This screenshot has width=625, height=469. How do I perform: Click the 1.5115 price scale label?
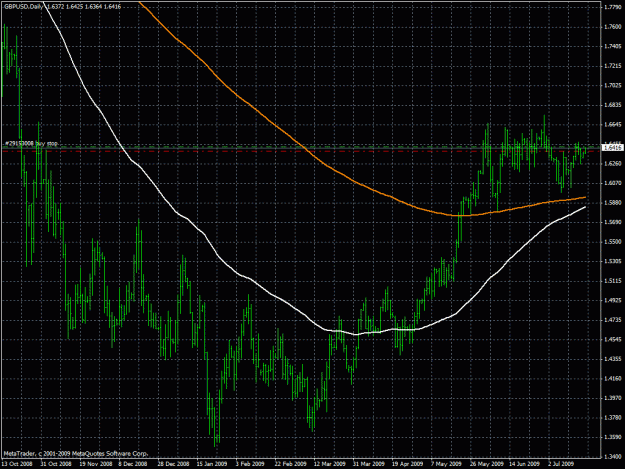pos(613,281)
